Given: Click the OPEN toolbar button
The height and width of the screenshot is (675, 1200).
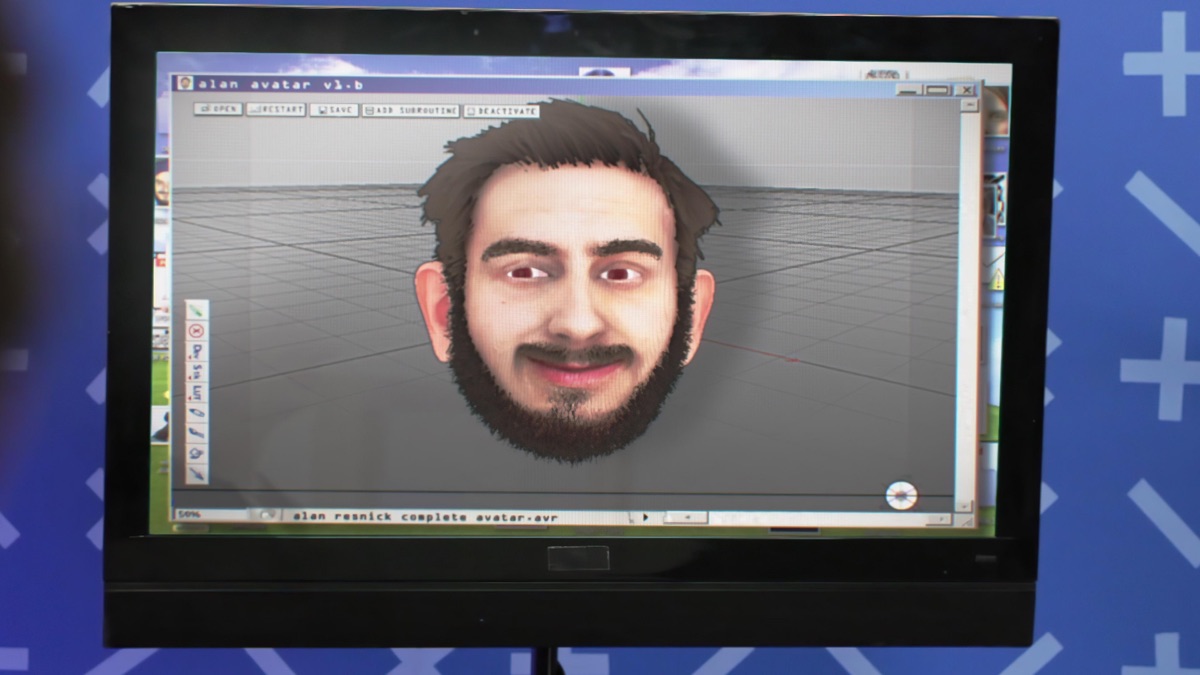Looking at the screenshot, I should click(x=218, y=109).
